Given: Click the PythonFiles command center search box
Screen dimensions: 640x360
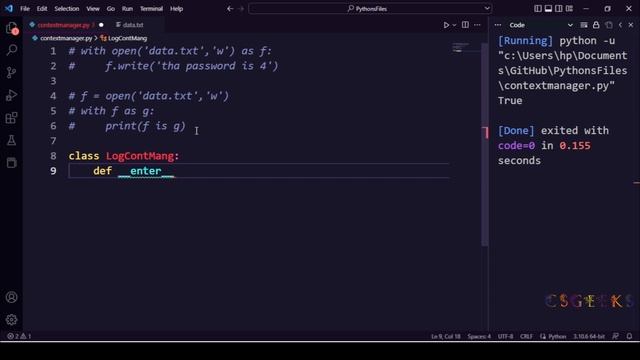Looking at the screenshot, I should [x=370, y=9].
